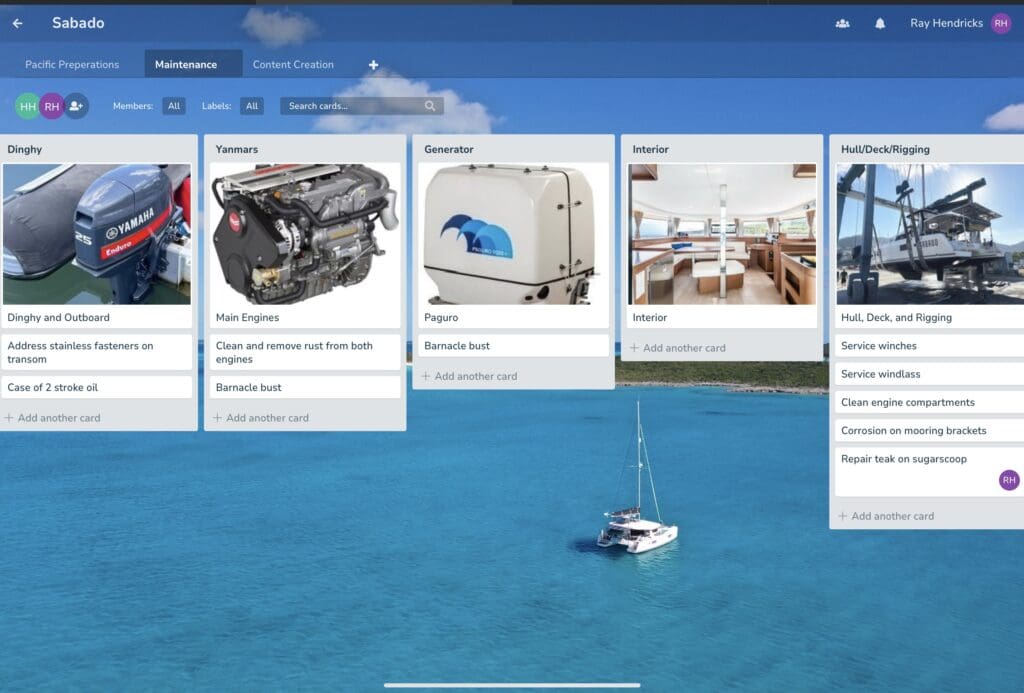The width and height of the screenshot is (1024, 693).
Task: Click the add member icon
Action: (76, 106)
